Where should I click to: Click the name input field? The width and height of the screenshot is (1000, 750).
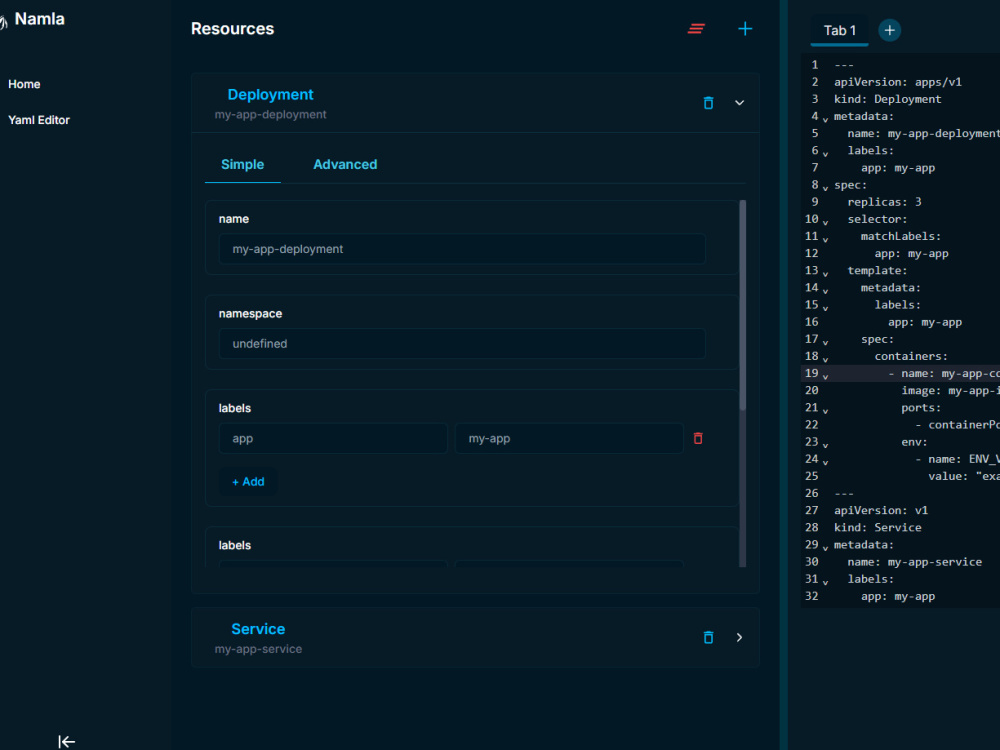tap(462, 249)
